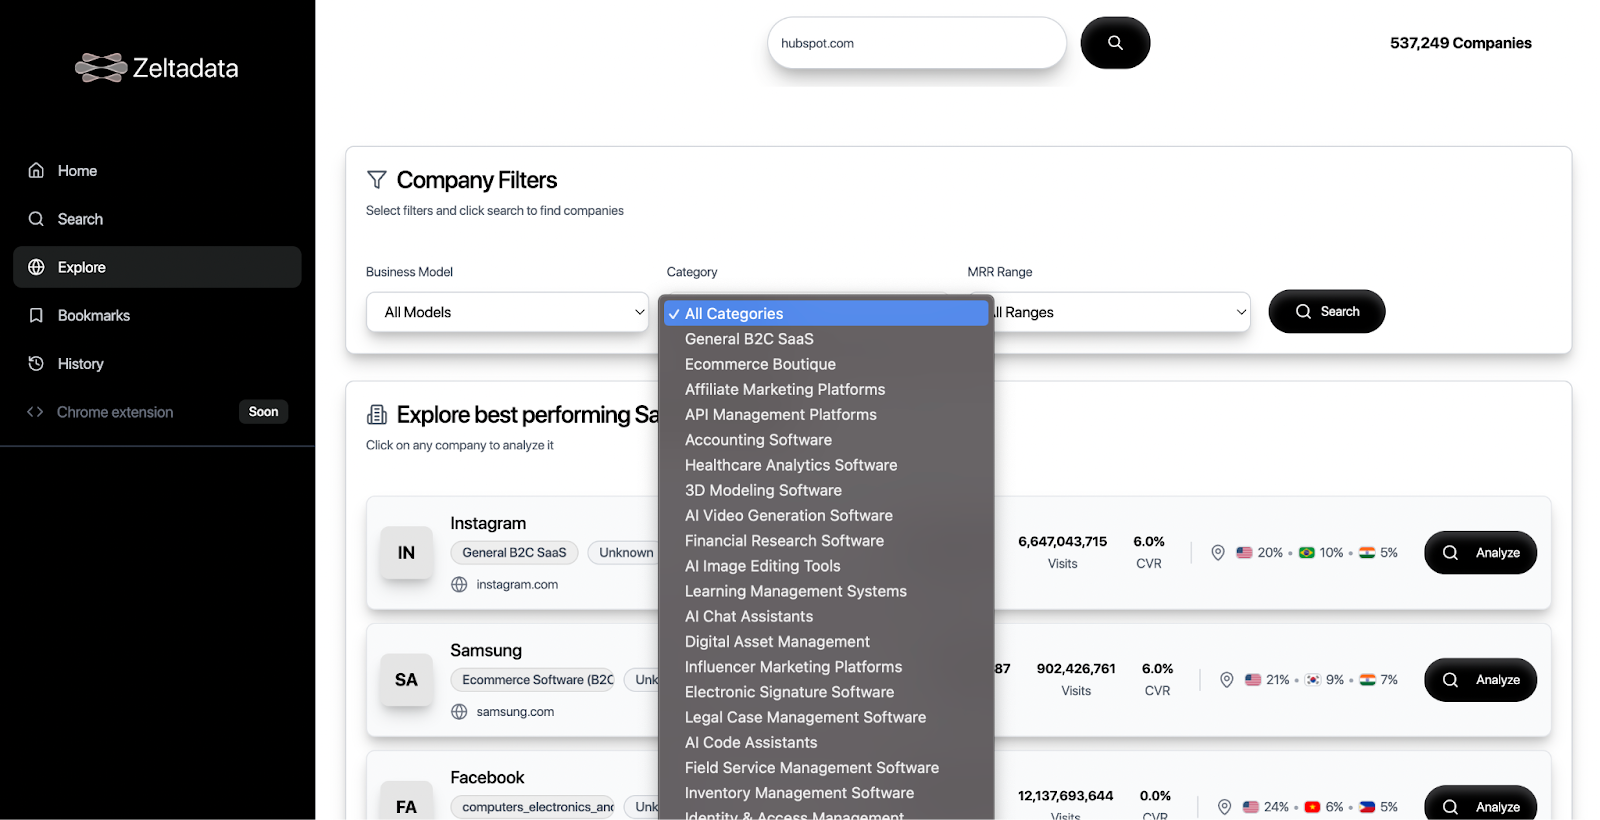Viewport: 1600px width, 820px height.
Task: Choose Learning Management Systems option
Action: point(826,591)
